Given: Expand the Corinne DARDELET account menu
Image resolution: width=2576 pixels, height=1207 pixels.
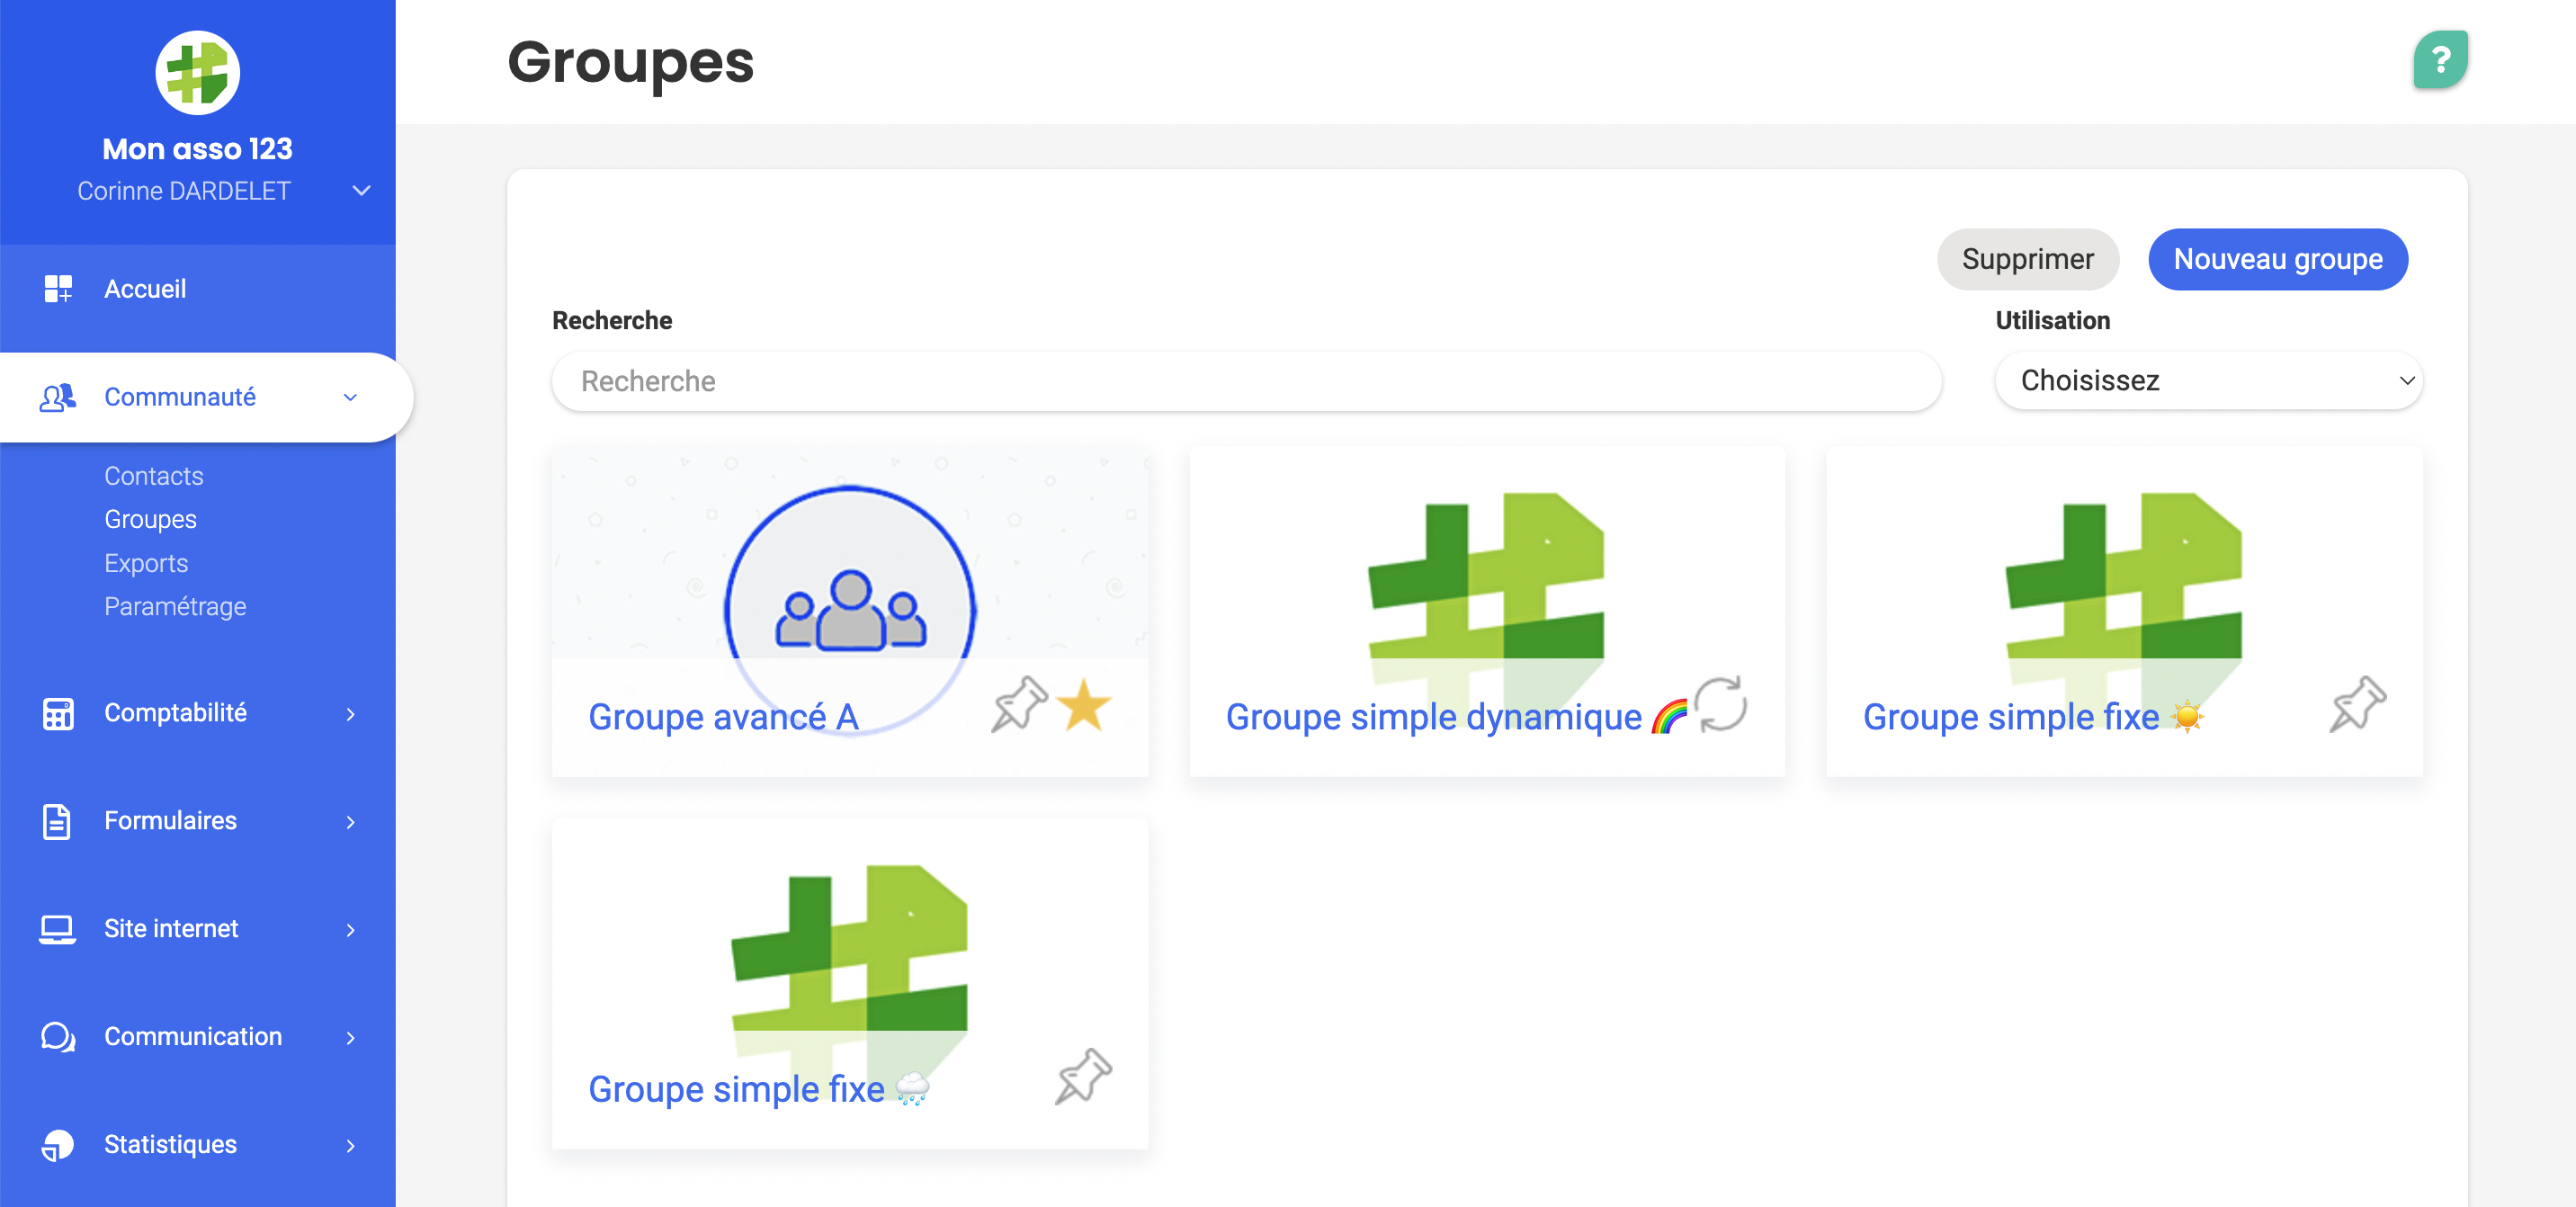Looking at the screenshot, I should (362, 190).
